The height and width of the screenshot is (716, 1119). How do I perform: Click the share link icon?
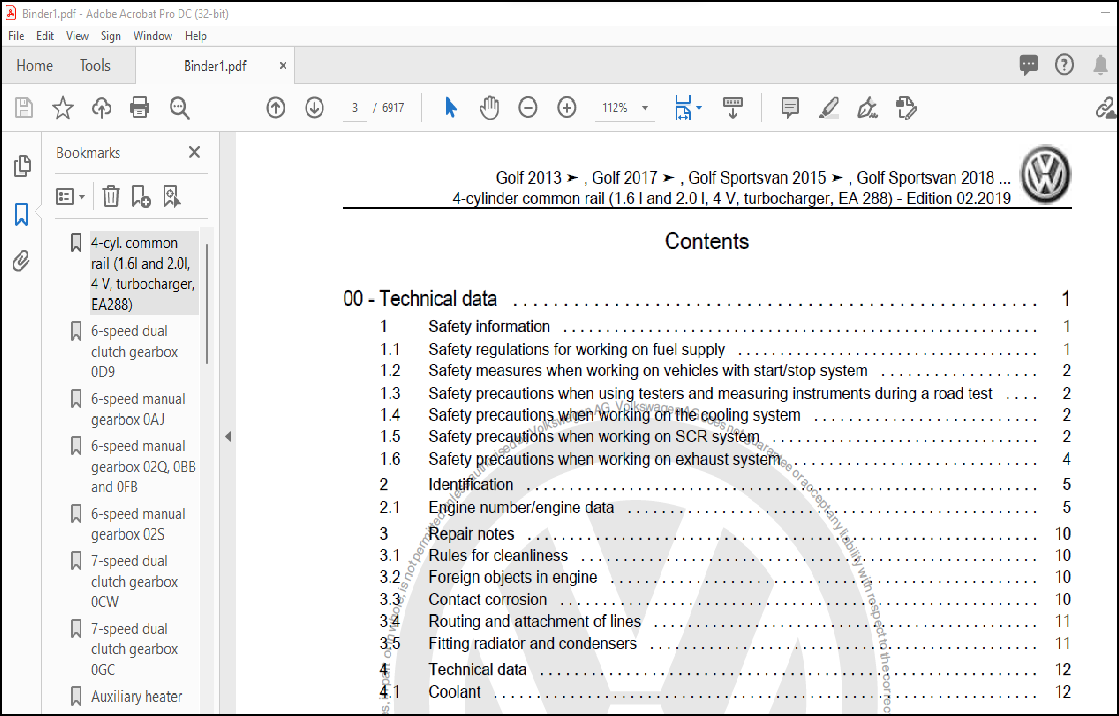coord(1106,108)
